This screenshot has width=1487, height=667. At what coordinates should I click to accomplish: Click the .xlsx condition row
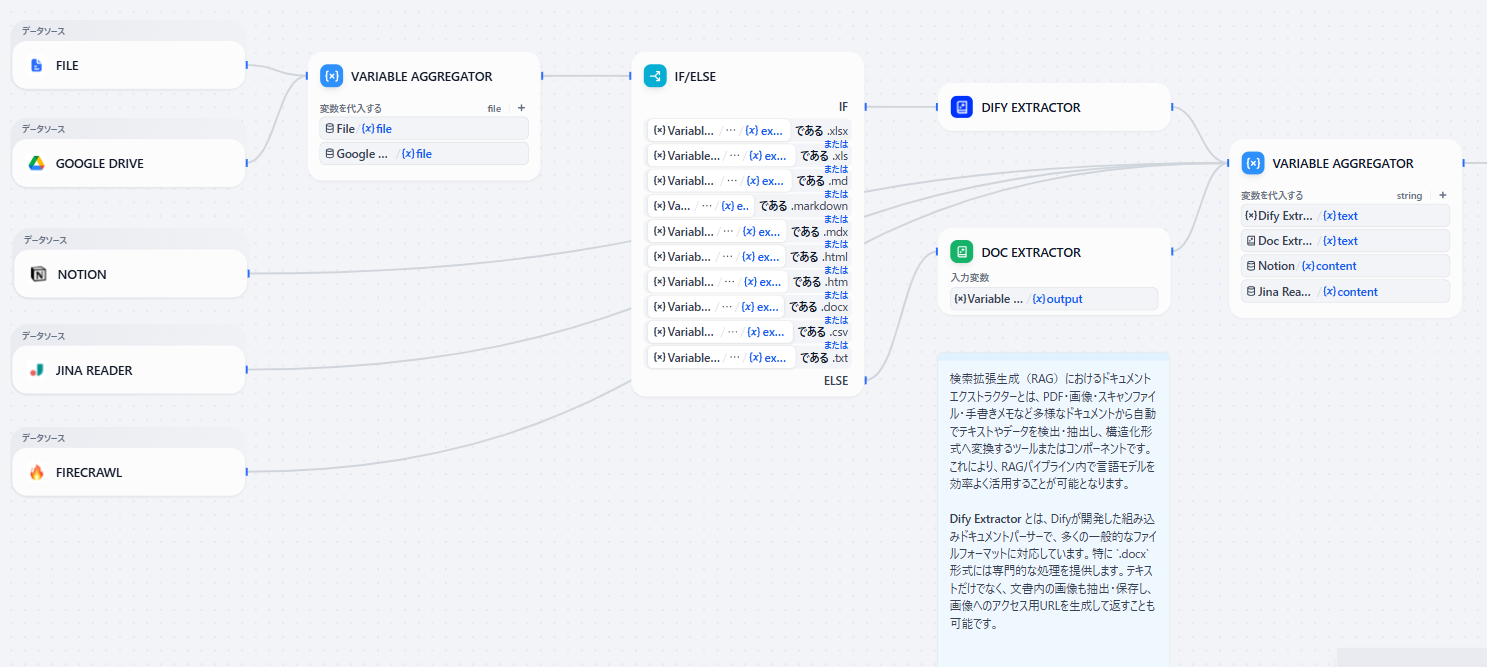748,131
